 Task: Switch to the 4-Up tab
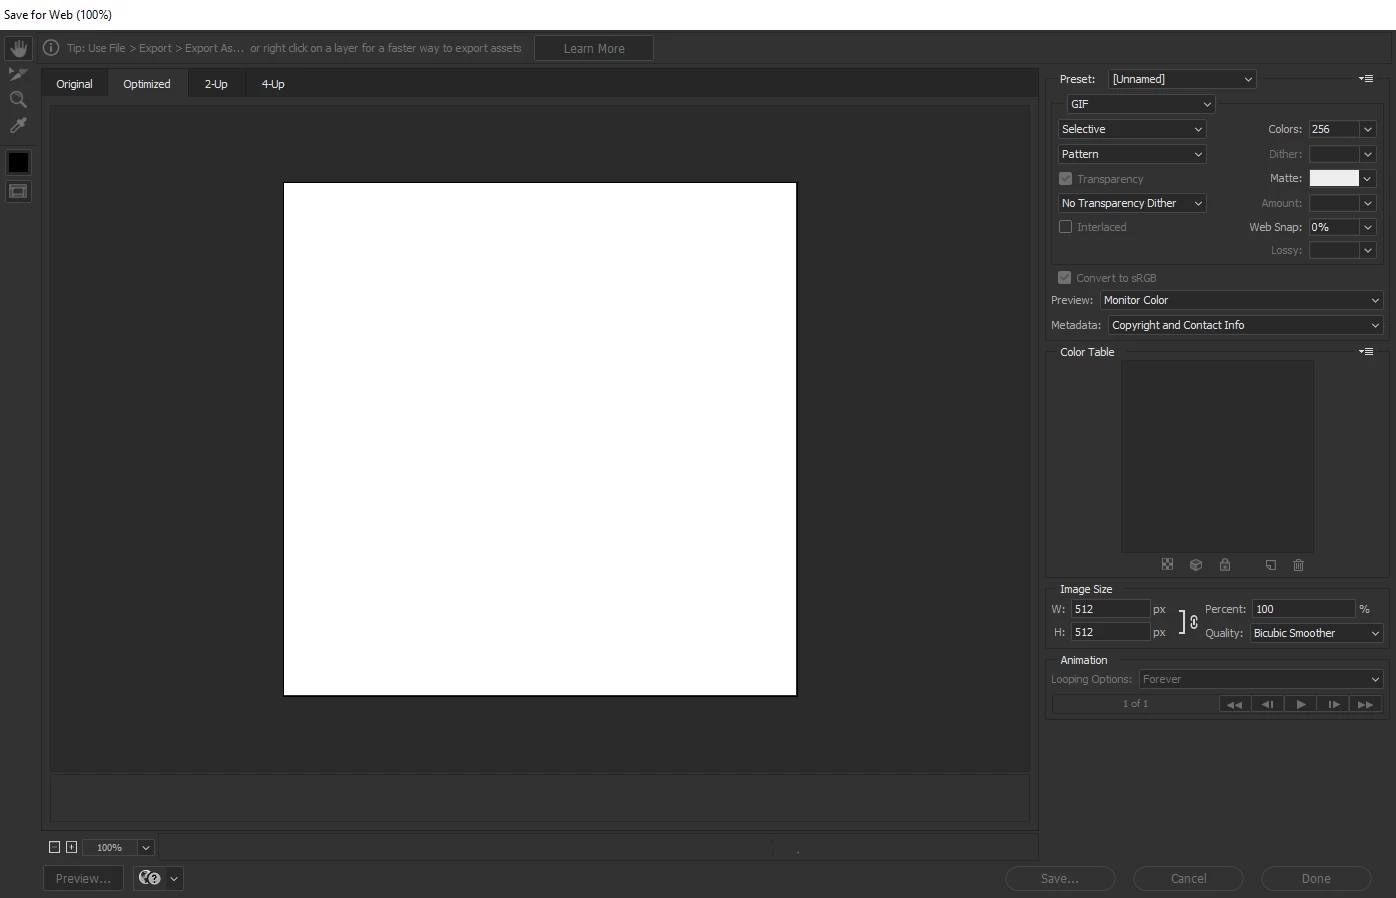click(273, 84)
